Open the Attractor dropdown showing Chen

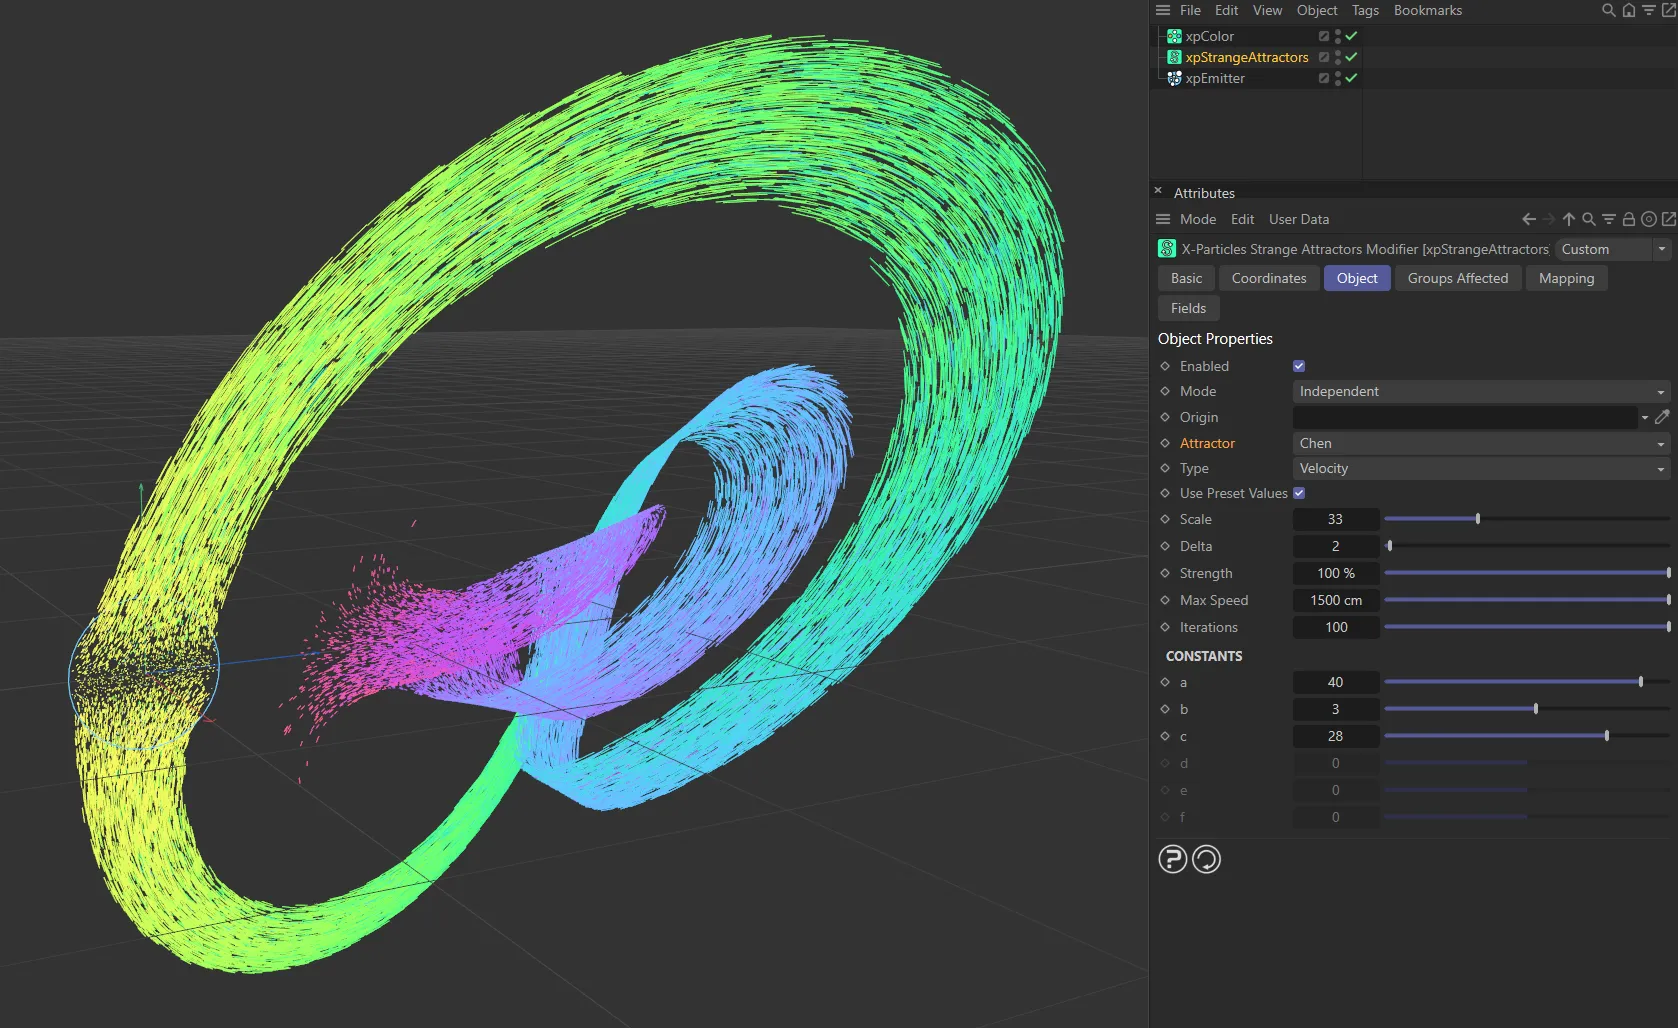1481,443
